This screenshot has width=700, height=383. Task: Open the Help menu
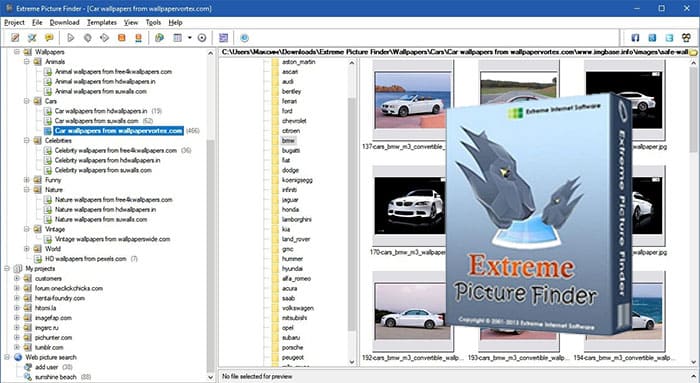tap(175, 22)
